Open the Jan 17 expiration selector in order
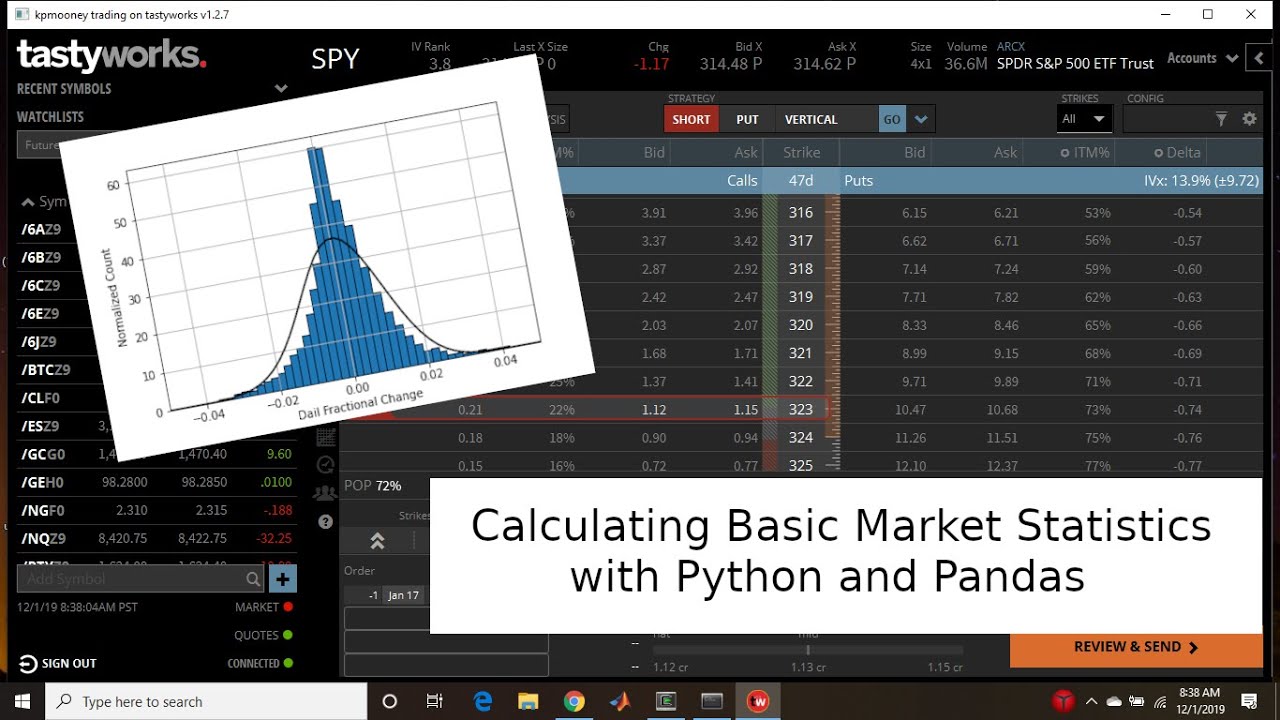1280x720 pixels. (x=403, y=595)
